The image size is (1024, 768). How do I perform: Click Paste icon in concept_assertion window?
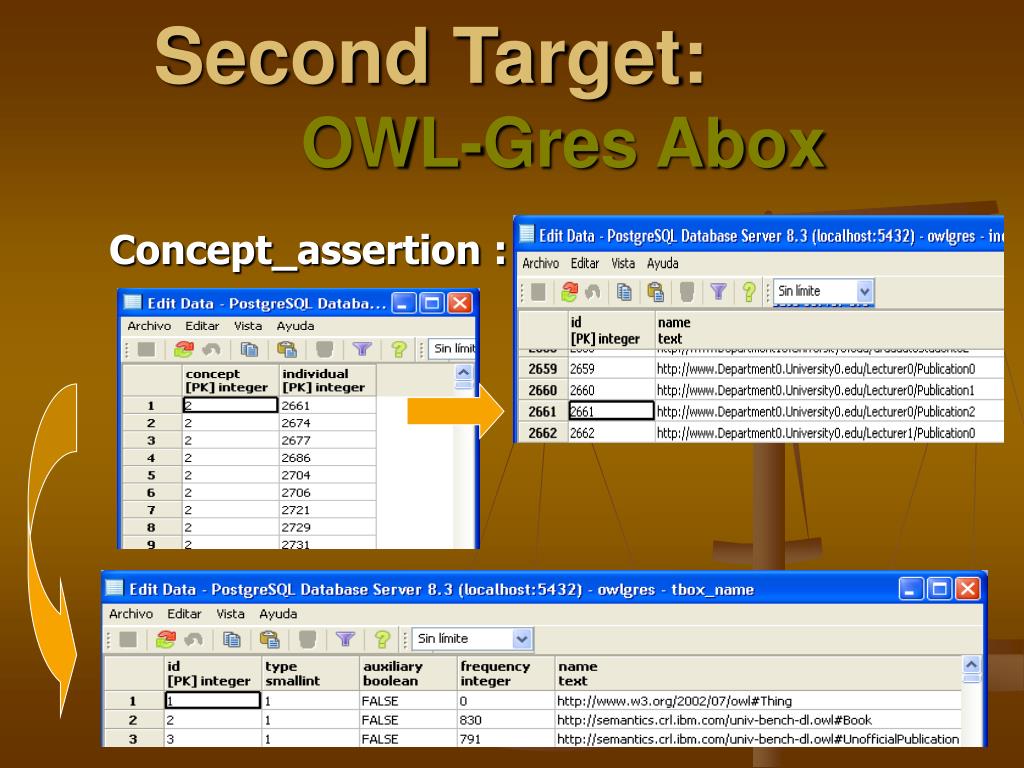tap(286, 349)
